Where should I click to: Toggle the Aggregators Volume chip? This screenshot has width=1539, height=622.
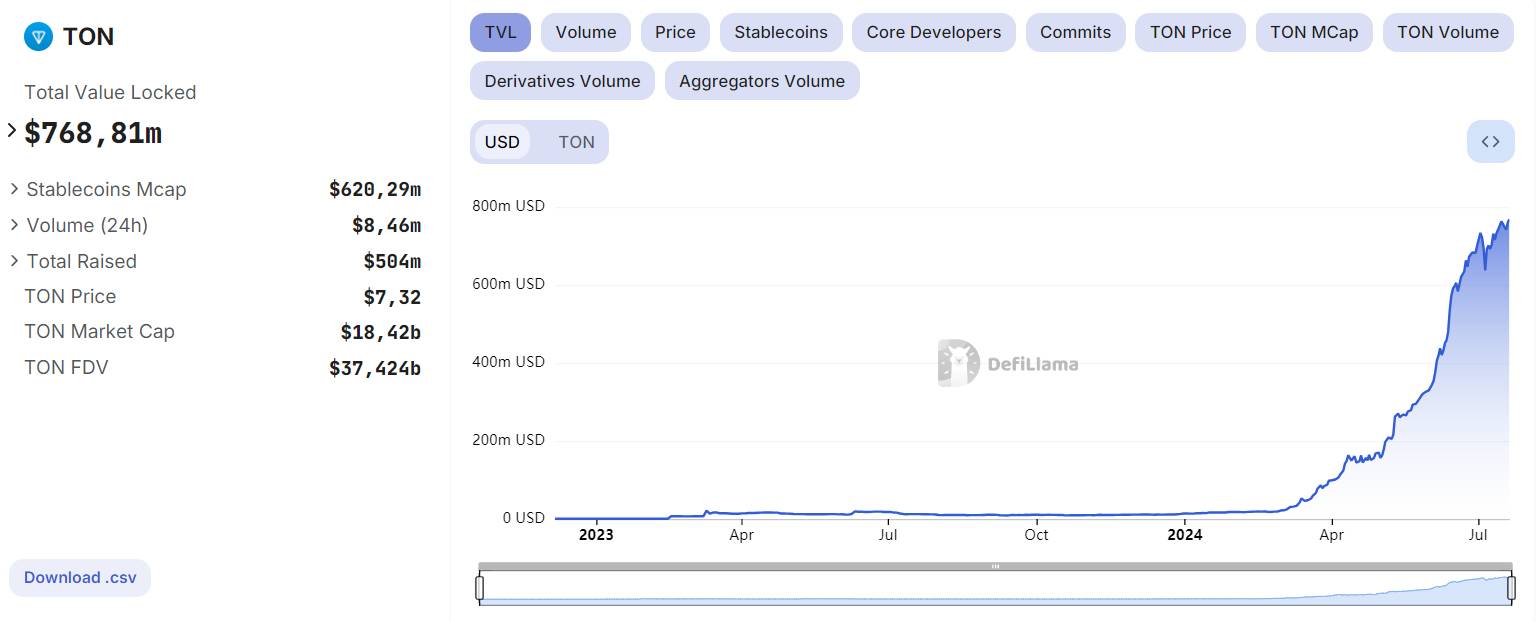point(762,81)
